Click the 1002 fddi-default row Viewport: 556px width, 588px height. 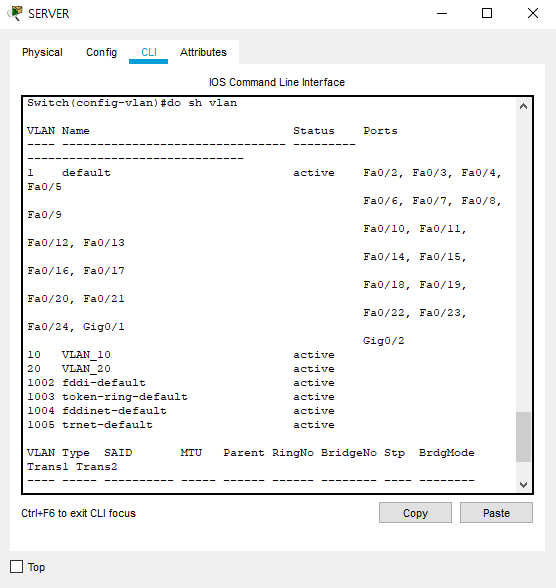[x=181, y=383]
